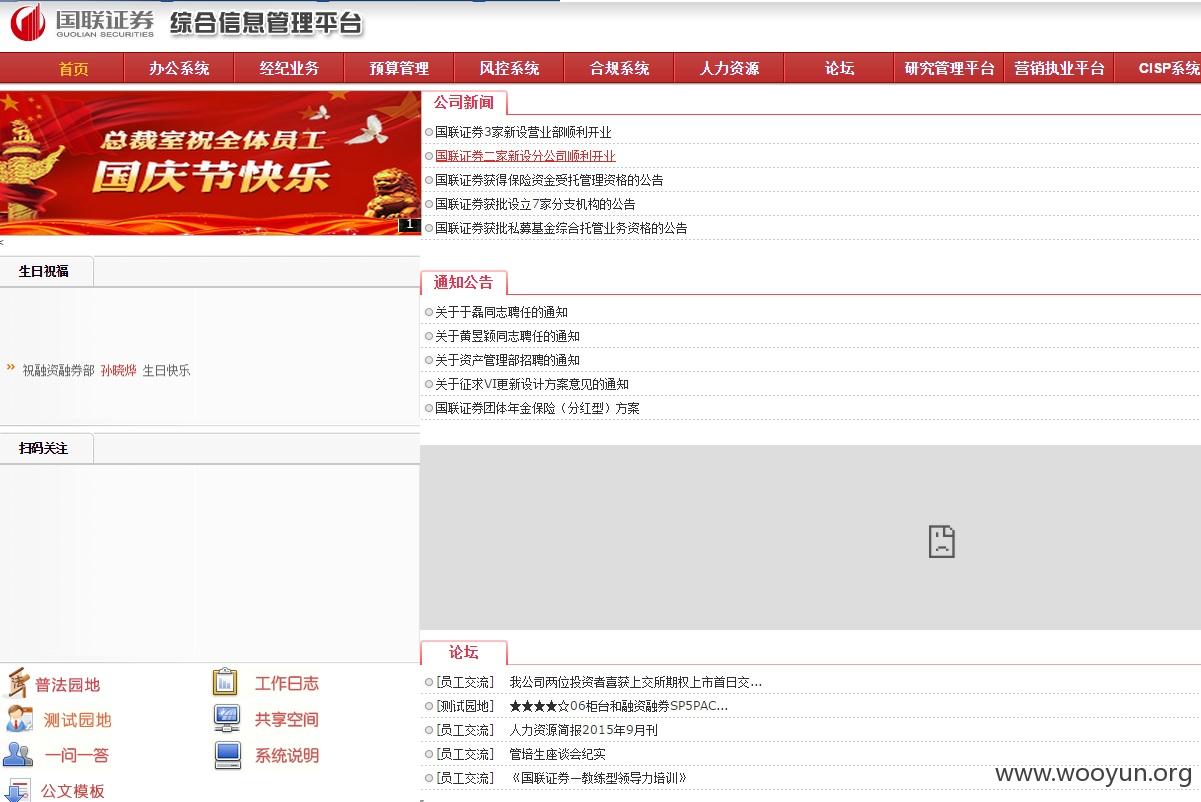Click the [测试园地] category tag in forum list

(465, 706)
